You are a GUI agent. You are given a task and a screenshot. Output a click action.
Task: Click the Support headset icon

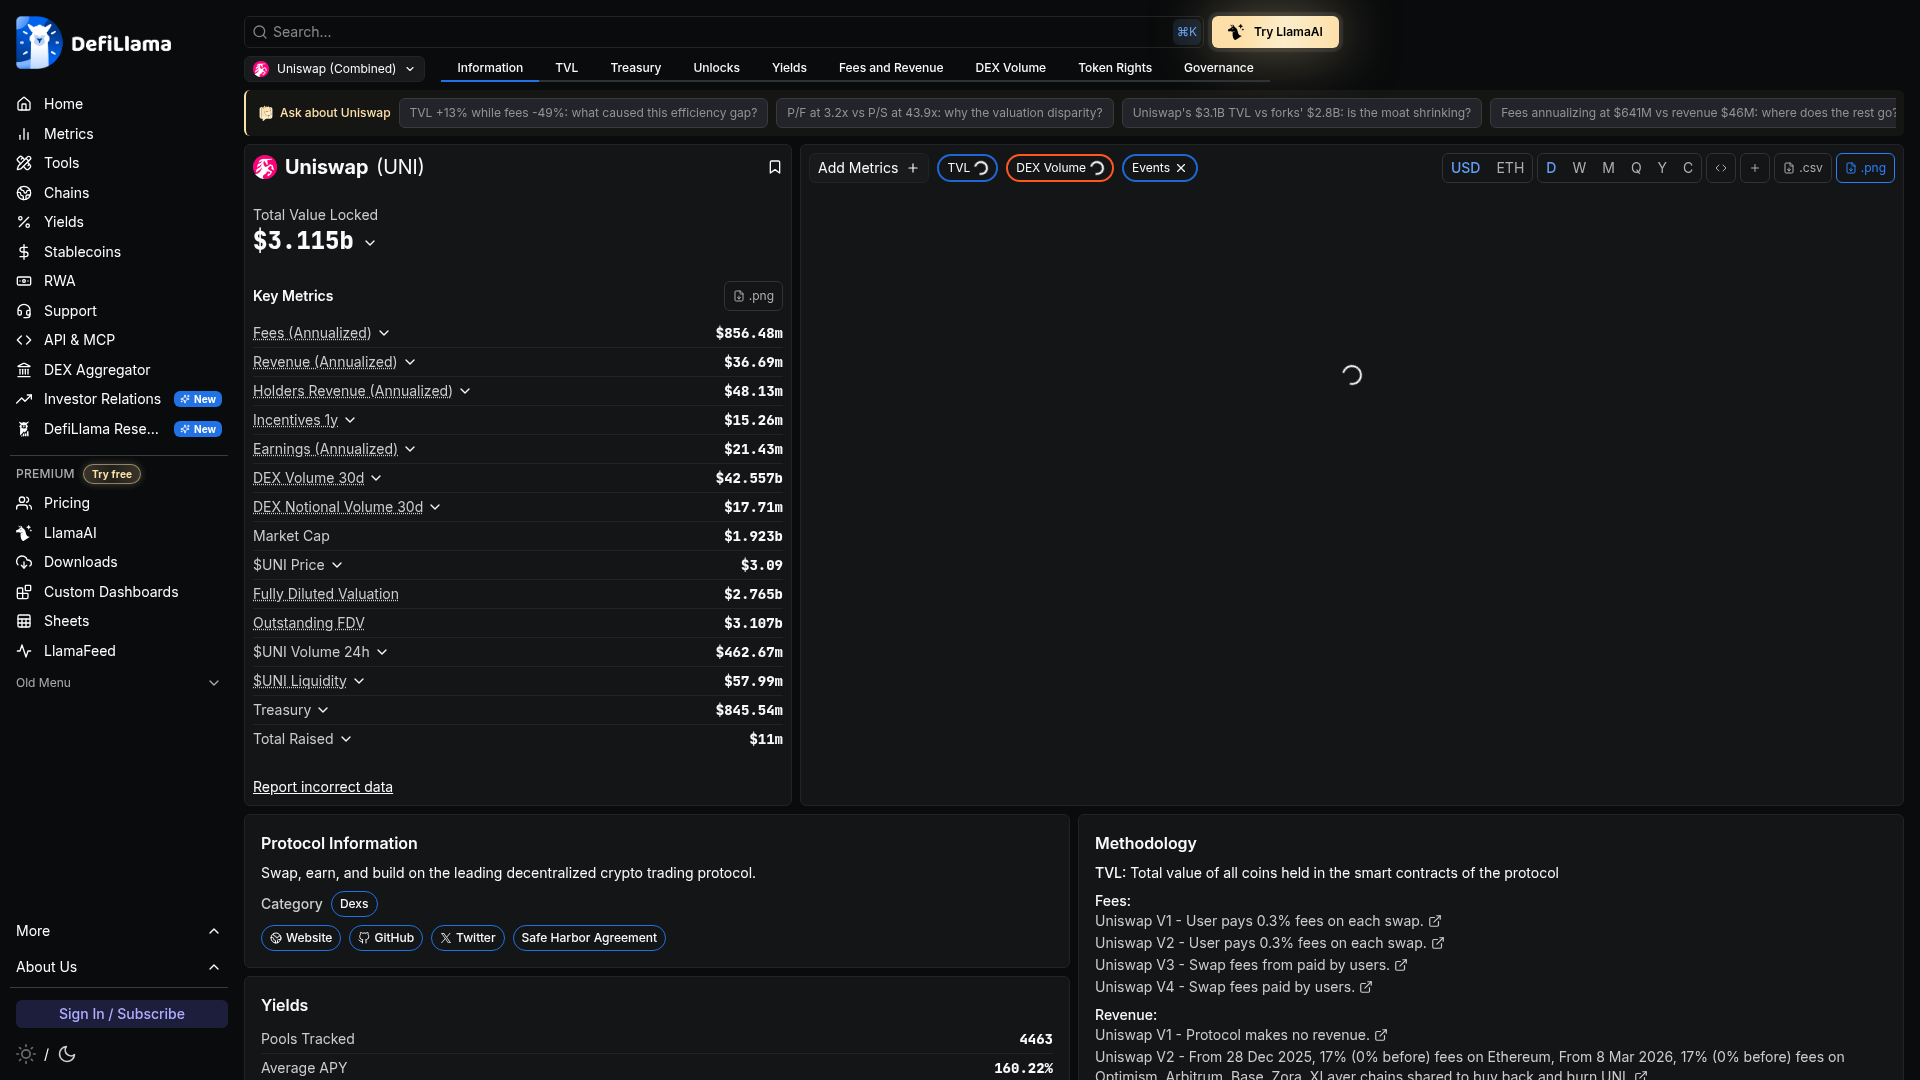pyautogui.click(x=24, y=311)
